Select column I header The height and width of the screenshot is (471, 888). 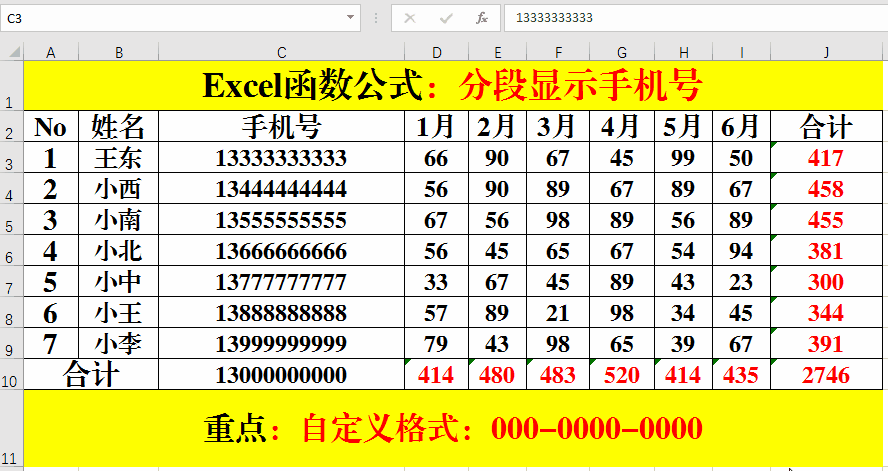pos(741,53)
